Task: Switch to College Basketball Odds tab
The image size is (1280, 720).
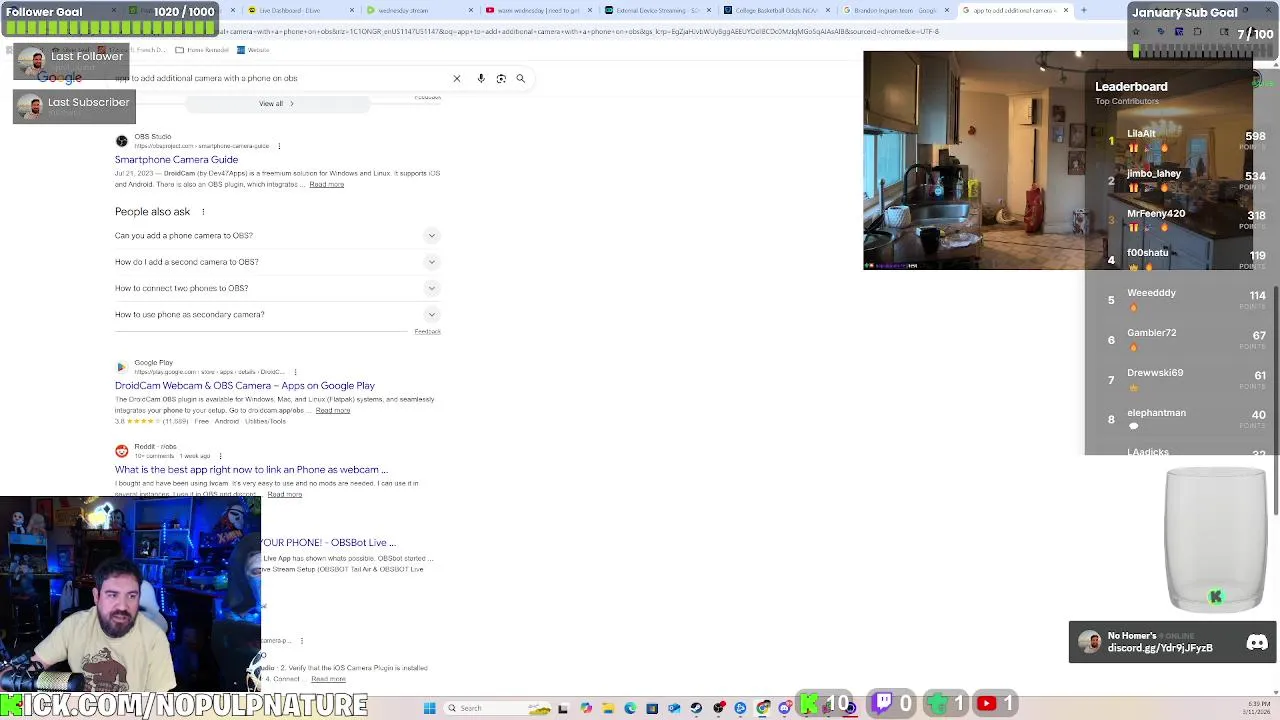Action: pyautogui.click(x=776, y=10)
